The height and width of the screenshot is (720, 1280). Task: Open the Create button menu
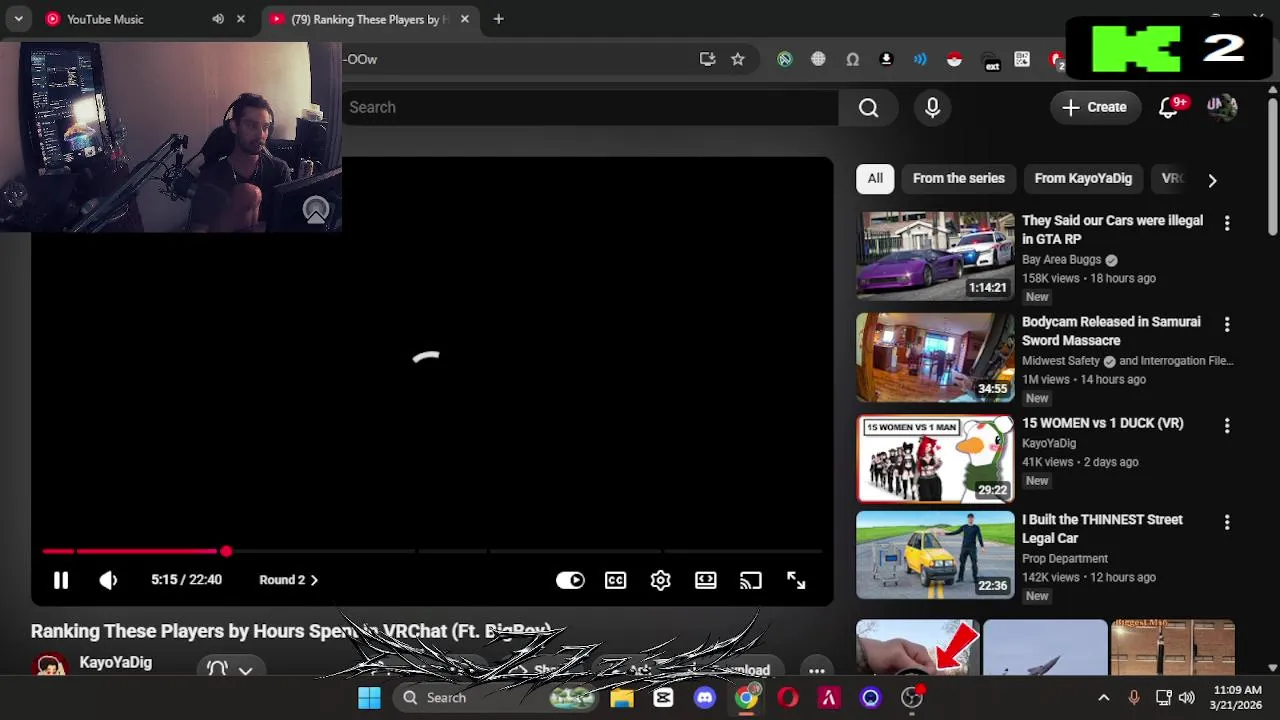1095,107
